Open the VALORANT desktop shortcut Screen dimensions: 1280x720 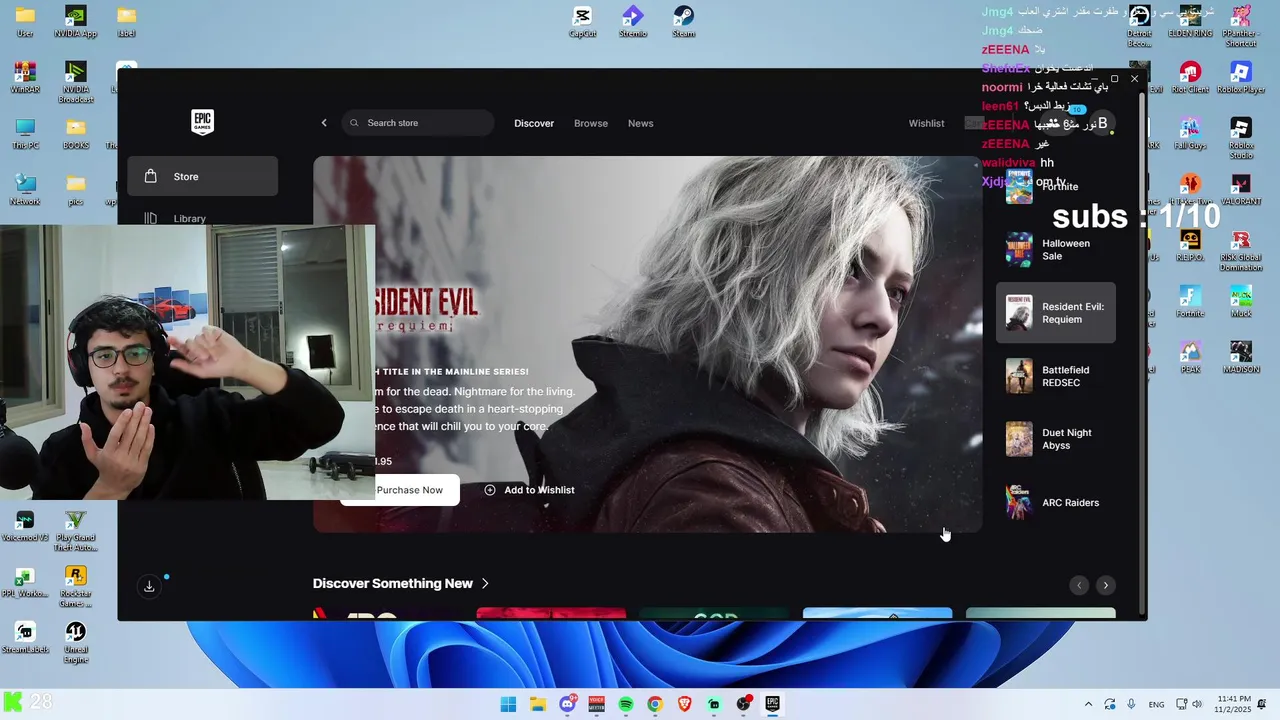click(x=1241, y=190)
